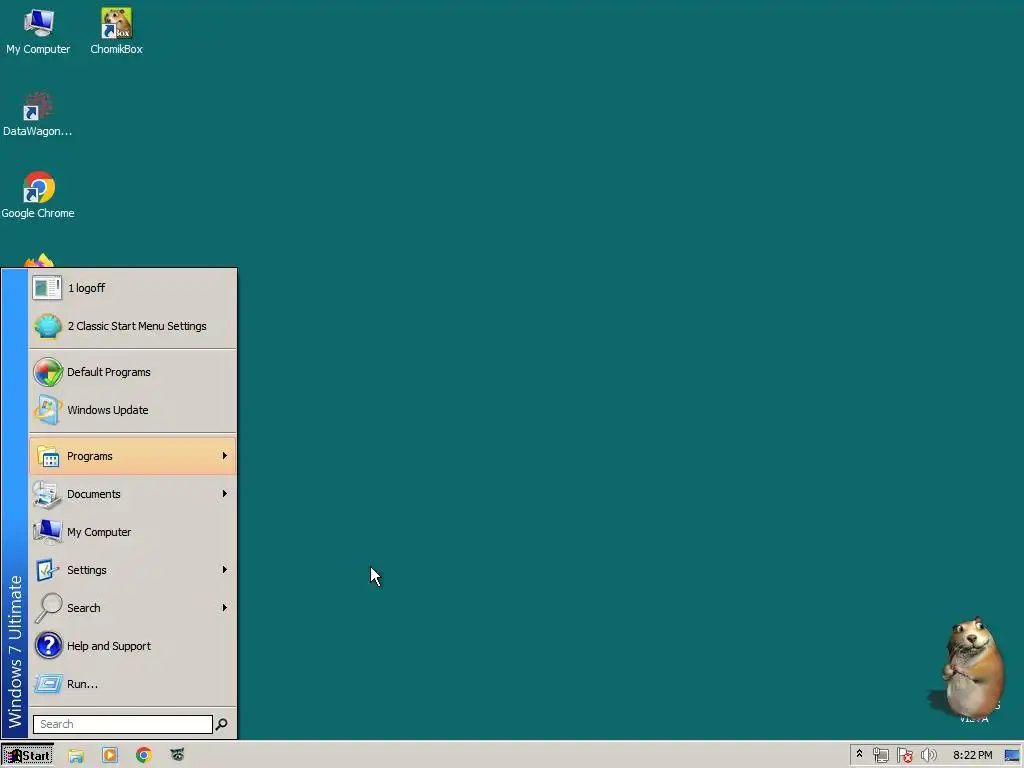The image size is (1024, 768).
Task: Select the 1 logoff start menu entry
Action: pos(133,288)
